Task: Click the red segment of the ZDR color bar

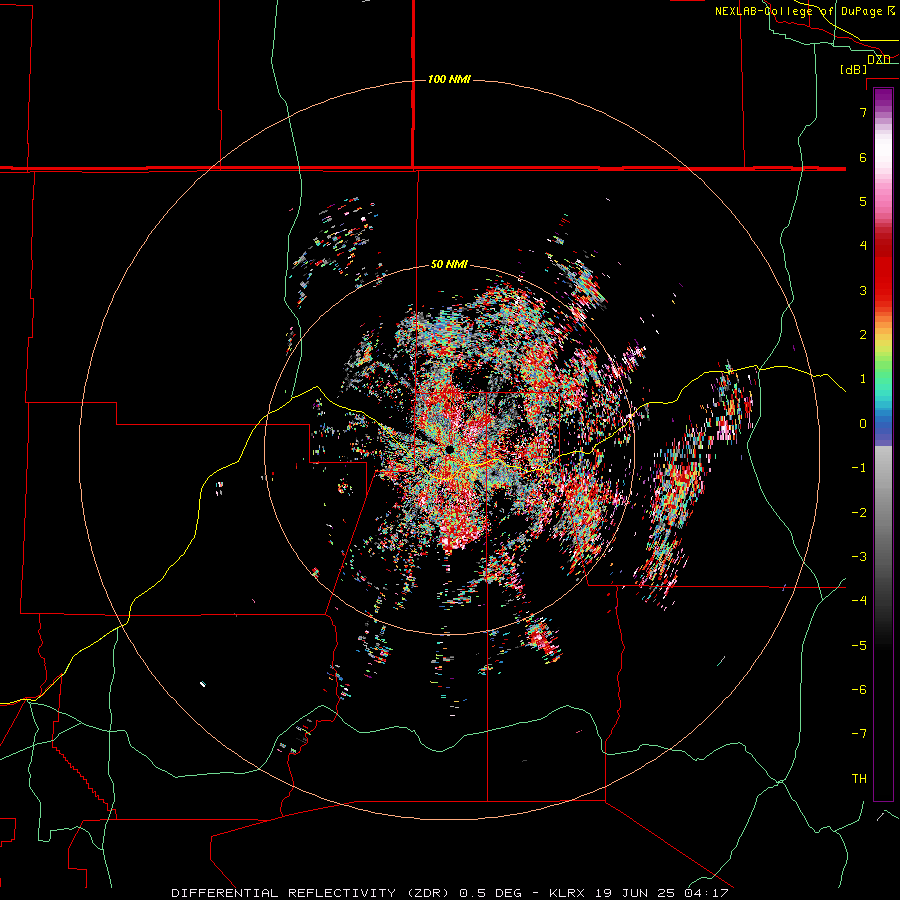Action: pos(883,270)
